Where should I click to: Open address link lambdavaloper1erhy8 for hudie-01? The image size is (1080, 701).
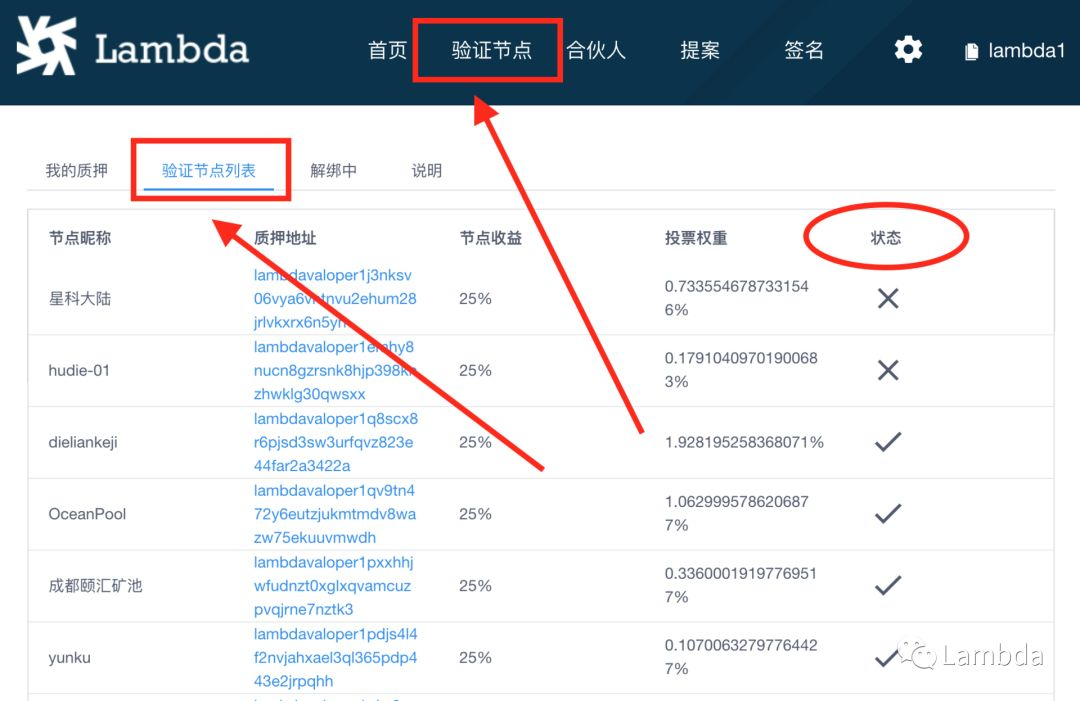(x=335, y=370)
